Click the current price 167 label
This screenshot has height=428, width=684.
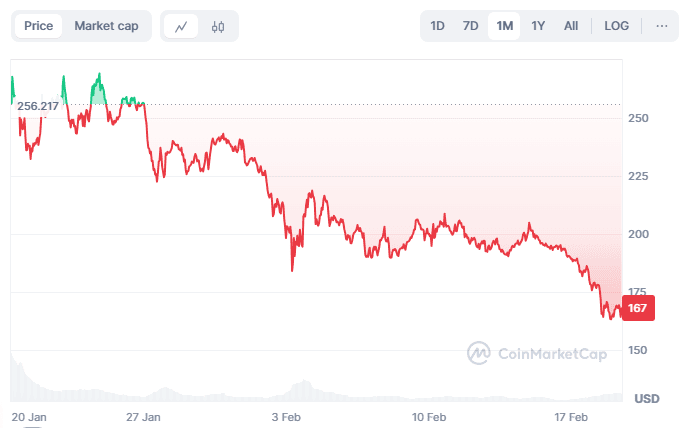pyautogui.click(x=638, y=309)
